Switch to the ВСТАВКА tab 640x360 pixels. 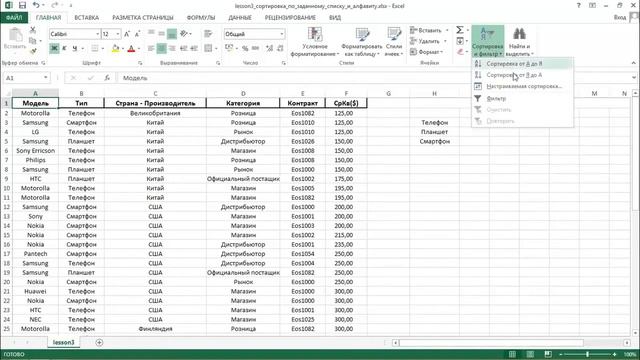(87, 18)
